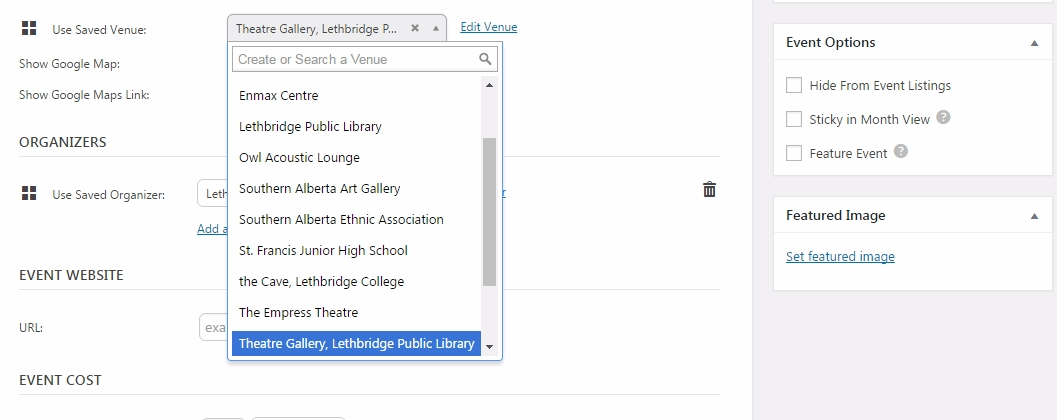Open help icon beside Feature Event

pos(900,152)
